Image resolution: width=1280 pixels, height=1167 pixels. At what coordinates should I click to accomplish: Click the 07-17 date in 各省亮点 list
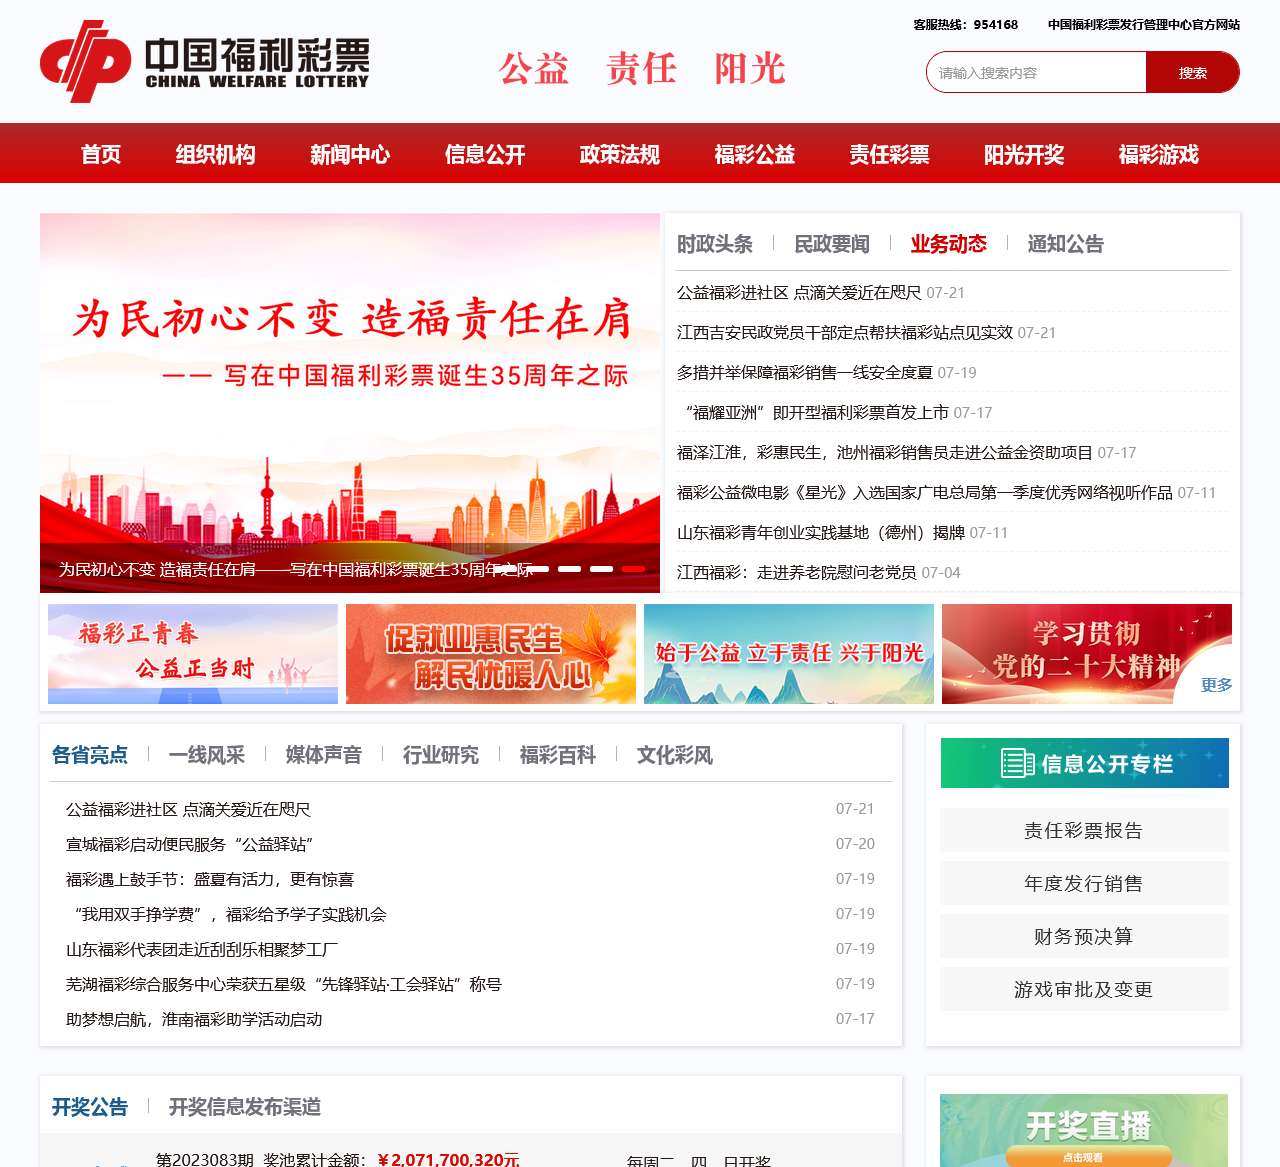pos(855,1018)
